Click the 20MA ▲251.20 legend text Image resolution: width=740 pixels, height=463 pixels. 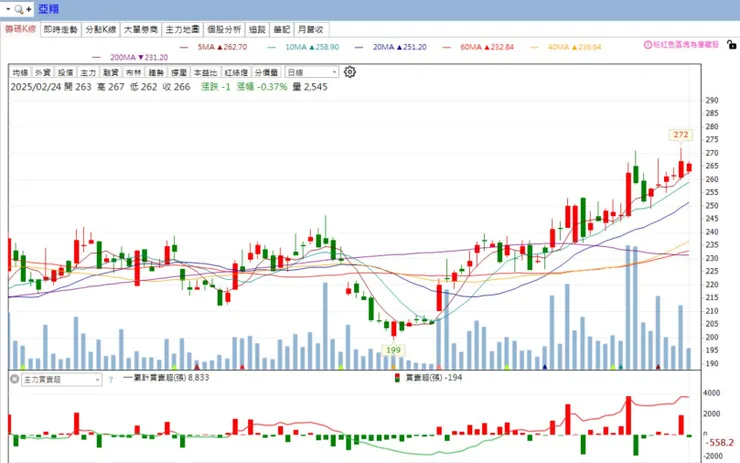pyautogui.click(x=400, y=47)
